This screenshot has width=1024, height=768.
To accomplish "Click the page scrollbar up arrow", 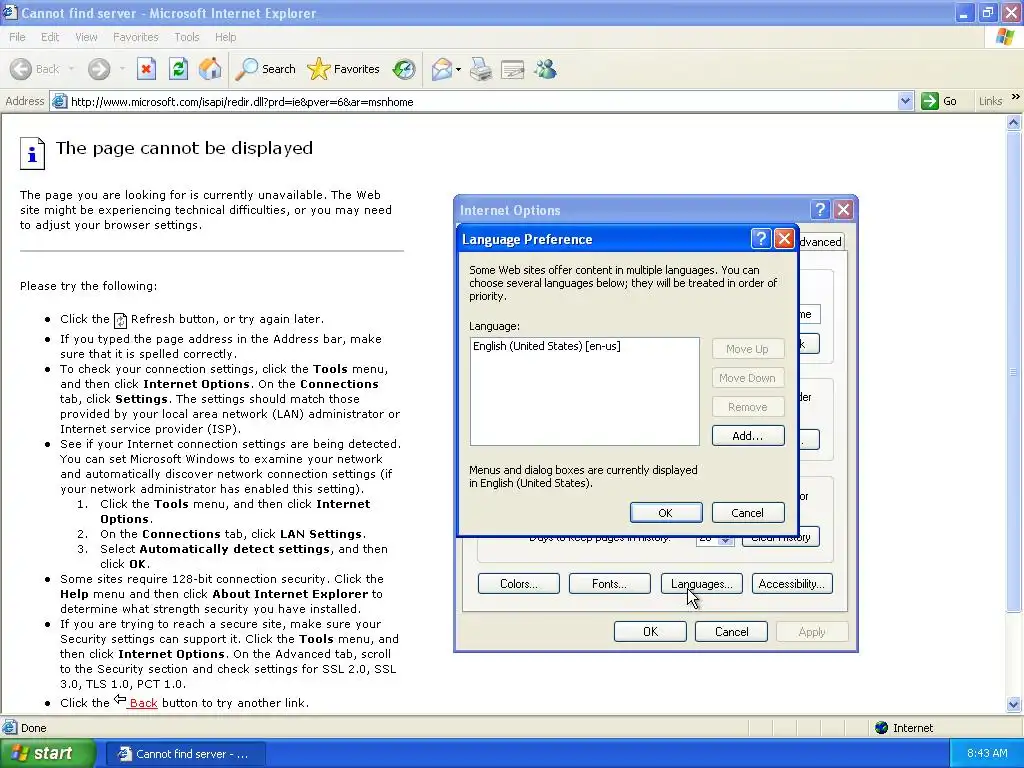I will click(1014, 122).
